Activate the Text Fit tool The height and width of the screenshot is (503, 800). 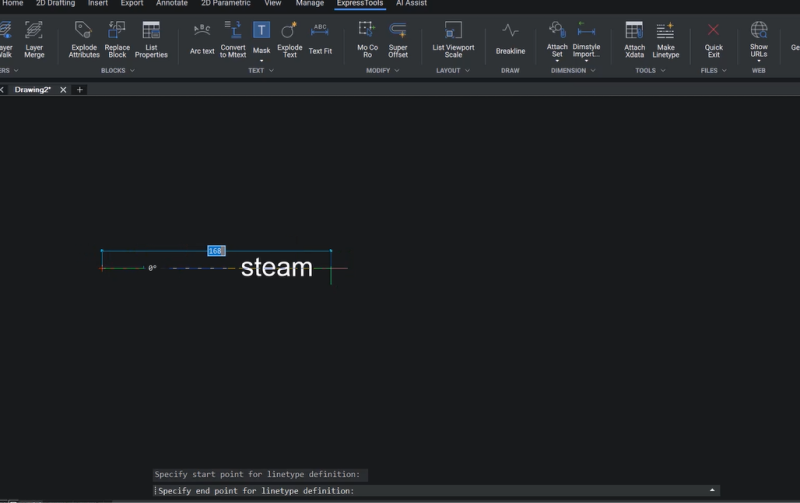320,39
